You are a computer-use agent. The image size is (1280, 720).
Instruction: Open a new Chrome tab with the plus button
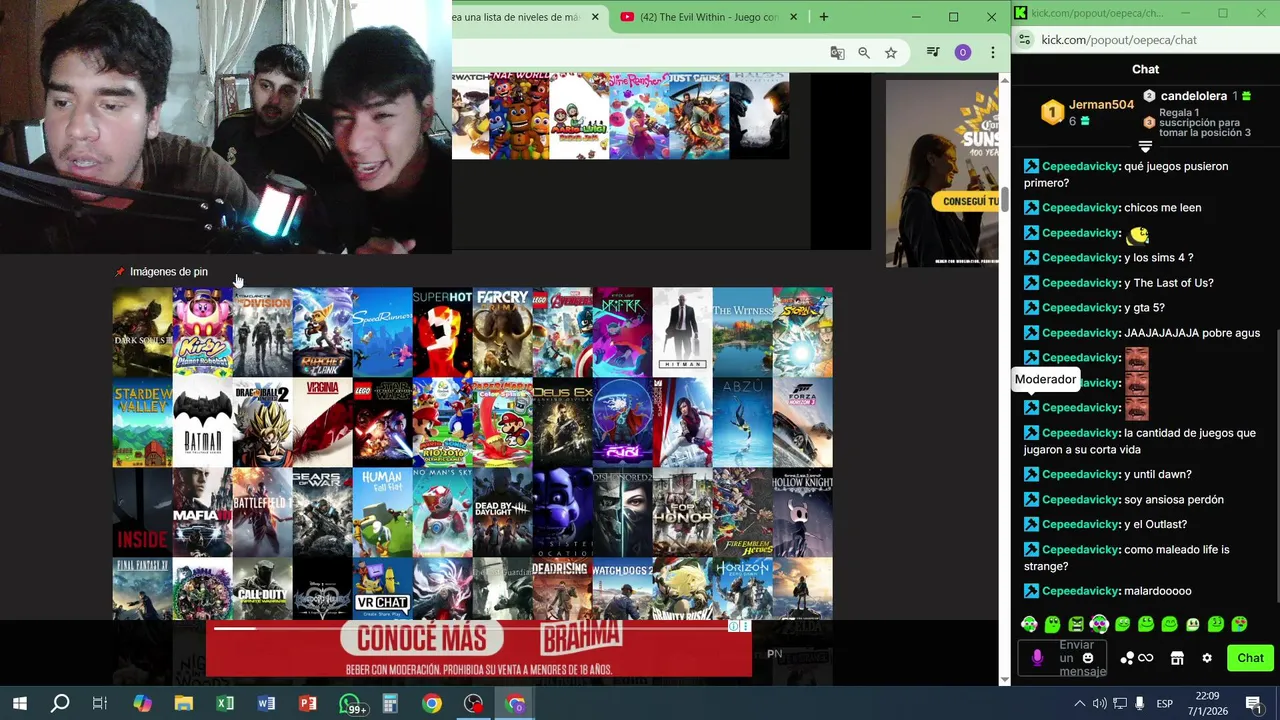[824, 17]
